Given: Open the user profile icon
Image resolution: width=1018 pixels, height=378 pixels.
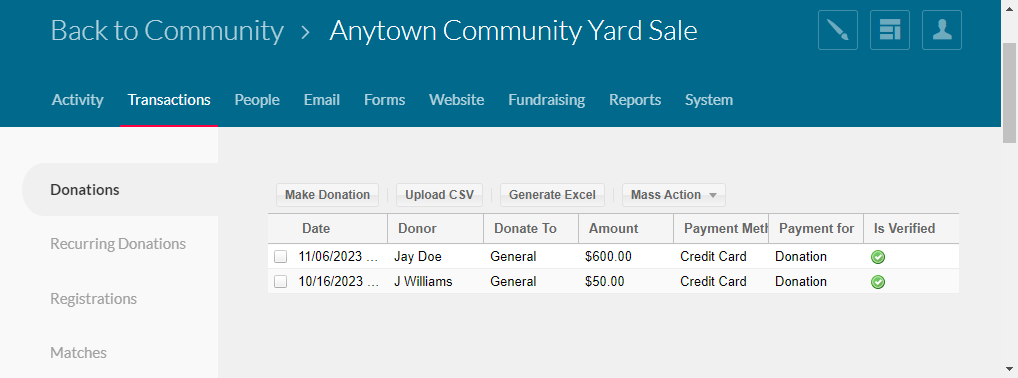Looking at the screenshot, I should pos(941,30).
